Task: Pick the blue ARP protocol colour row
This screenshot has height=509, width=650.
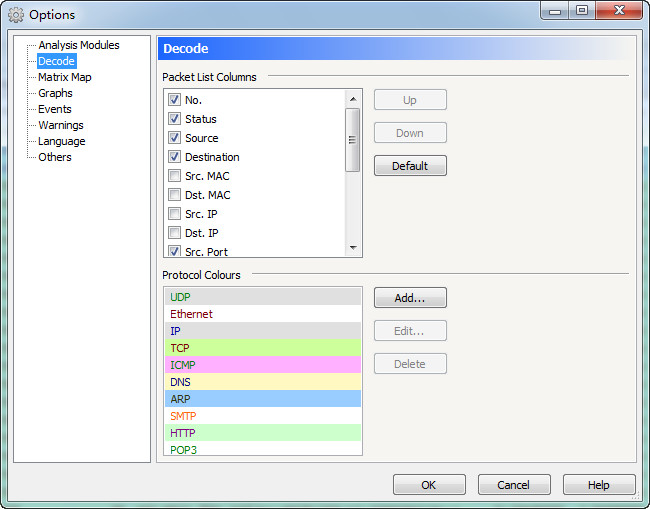Action: click(262, 399)
